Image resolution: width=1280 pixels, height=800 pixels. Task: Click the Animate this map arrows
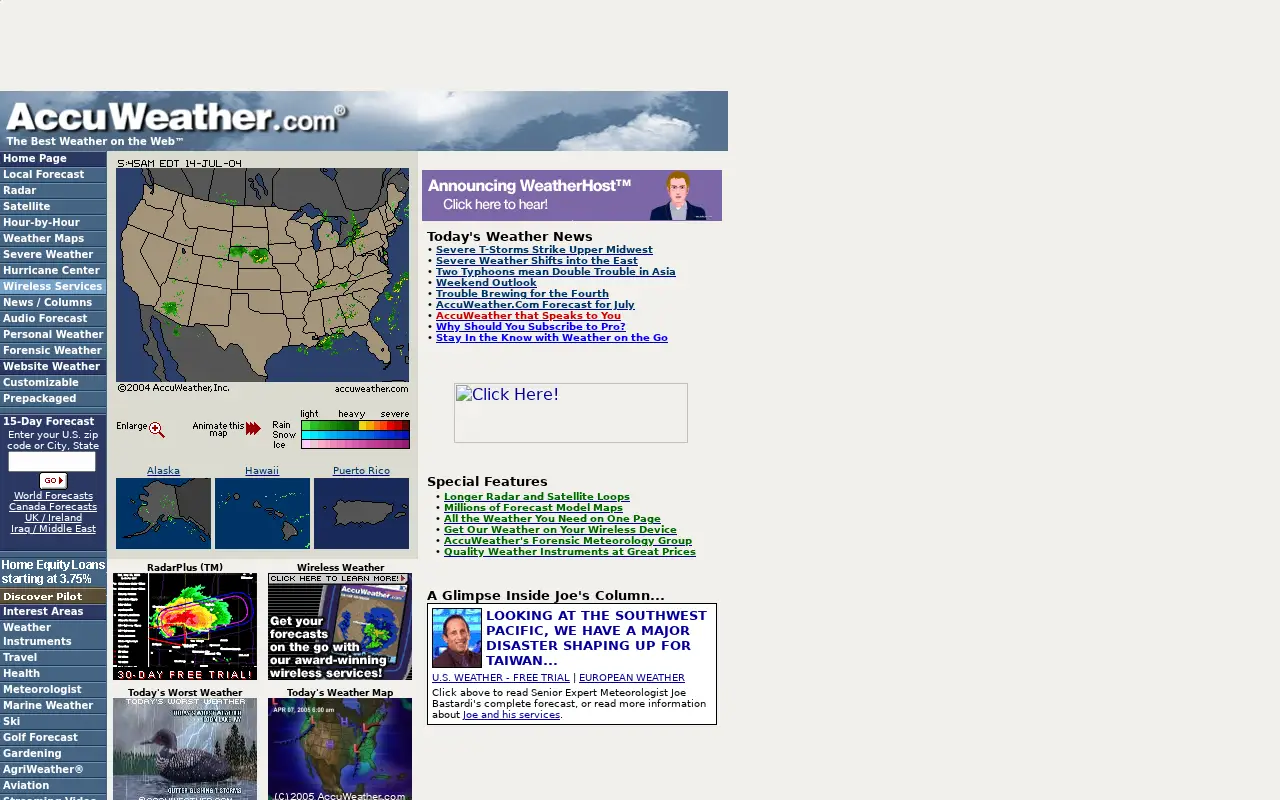253,428
